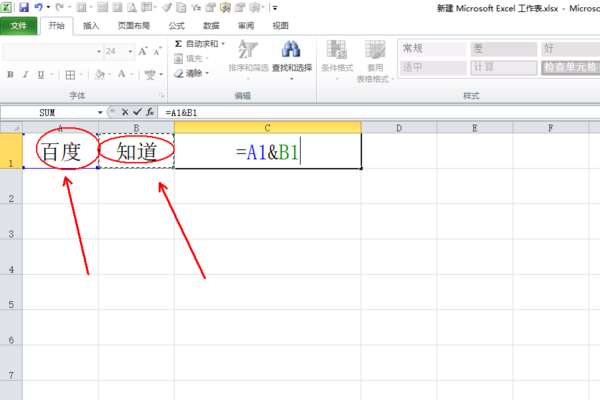Cancel formula entry with the X icon
This screenshot has height=400, width=600.
pos(125,112)
